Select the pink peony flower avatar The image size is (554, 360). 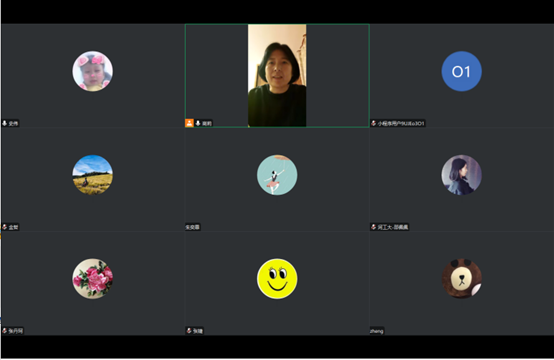[93, 279]
